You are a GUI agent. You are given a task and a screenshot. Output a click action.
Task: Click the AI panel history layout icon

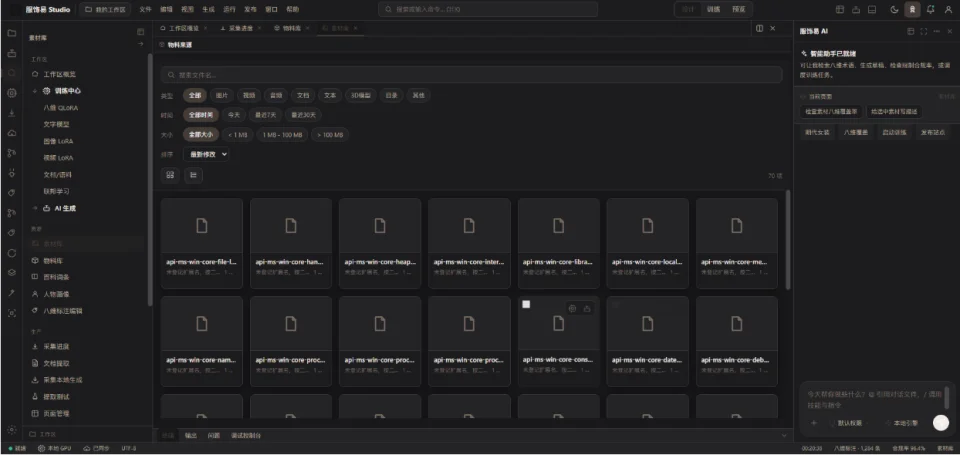coord(911,31)
